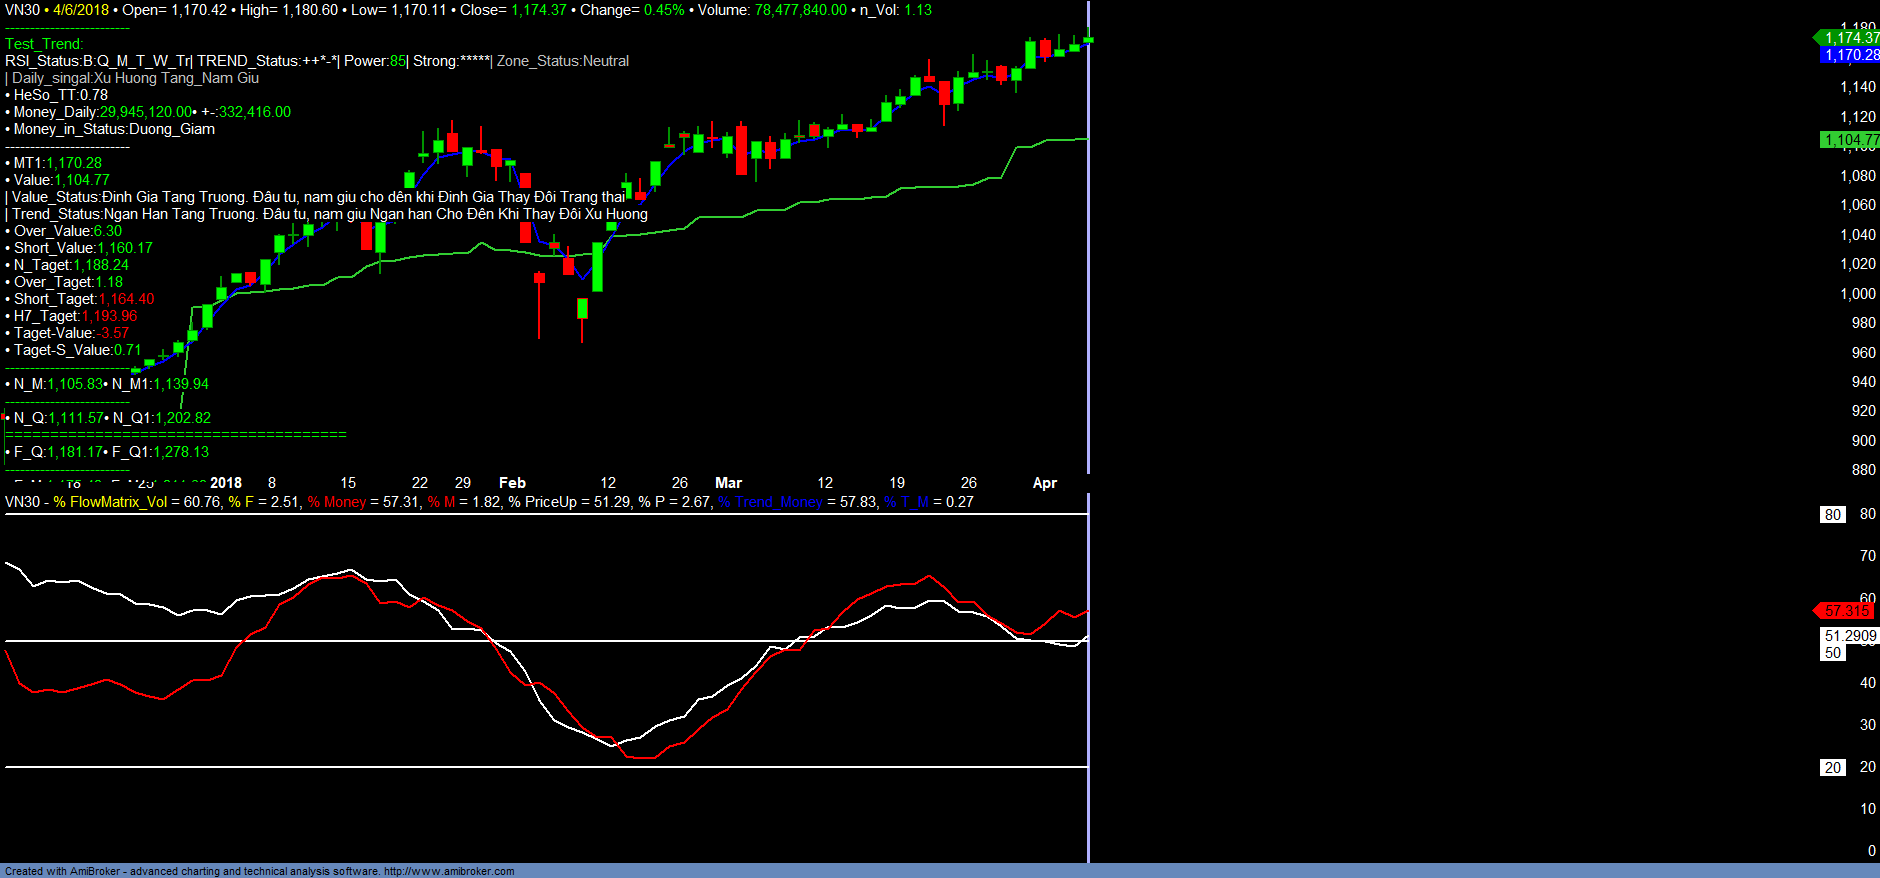Image resolution: width=1880 pixels, height=878 pixels.
Task: Click the Test_Trend heading text
Action: pyautogui.click(x=44, y=44)
